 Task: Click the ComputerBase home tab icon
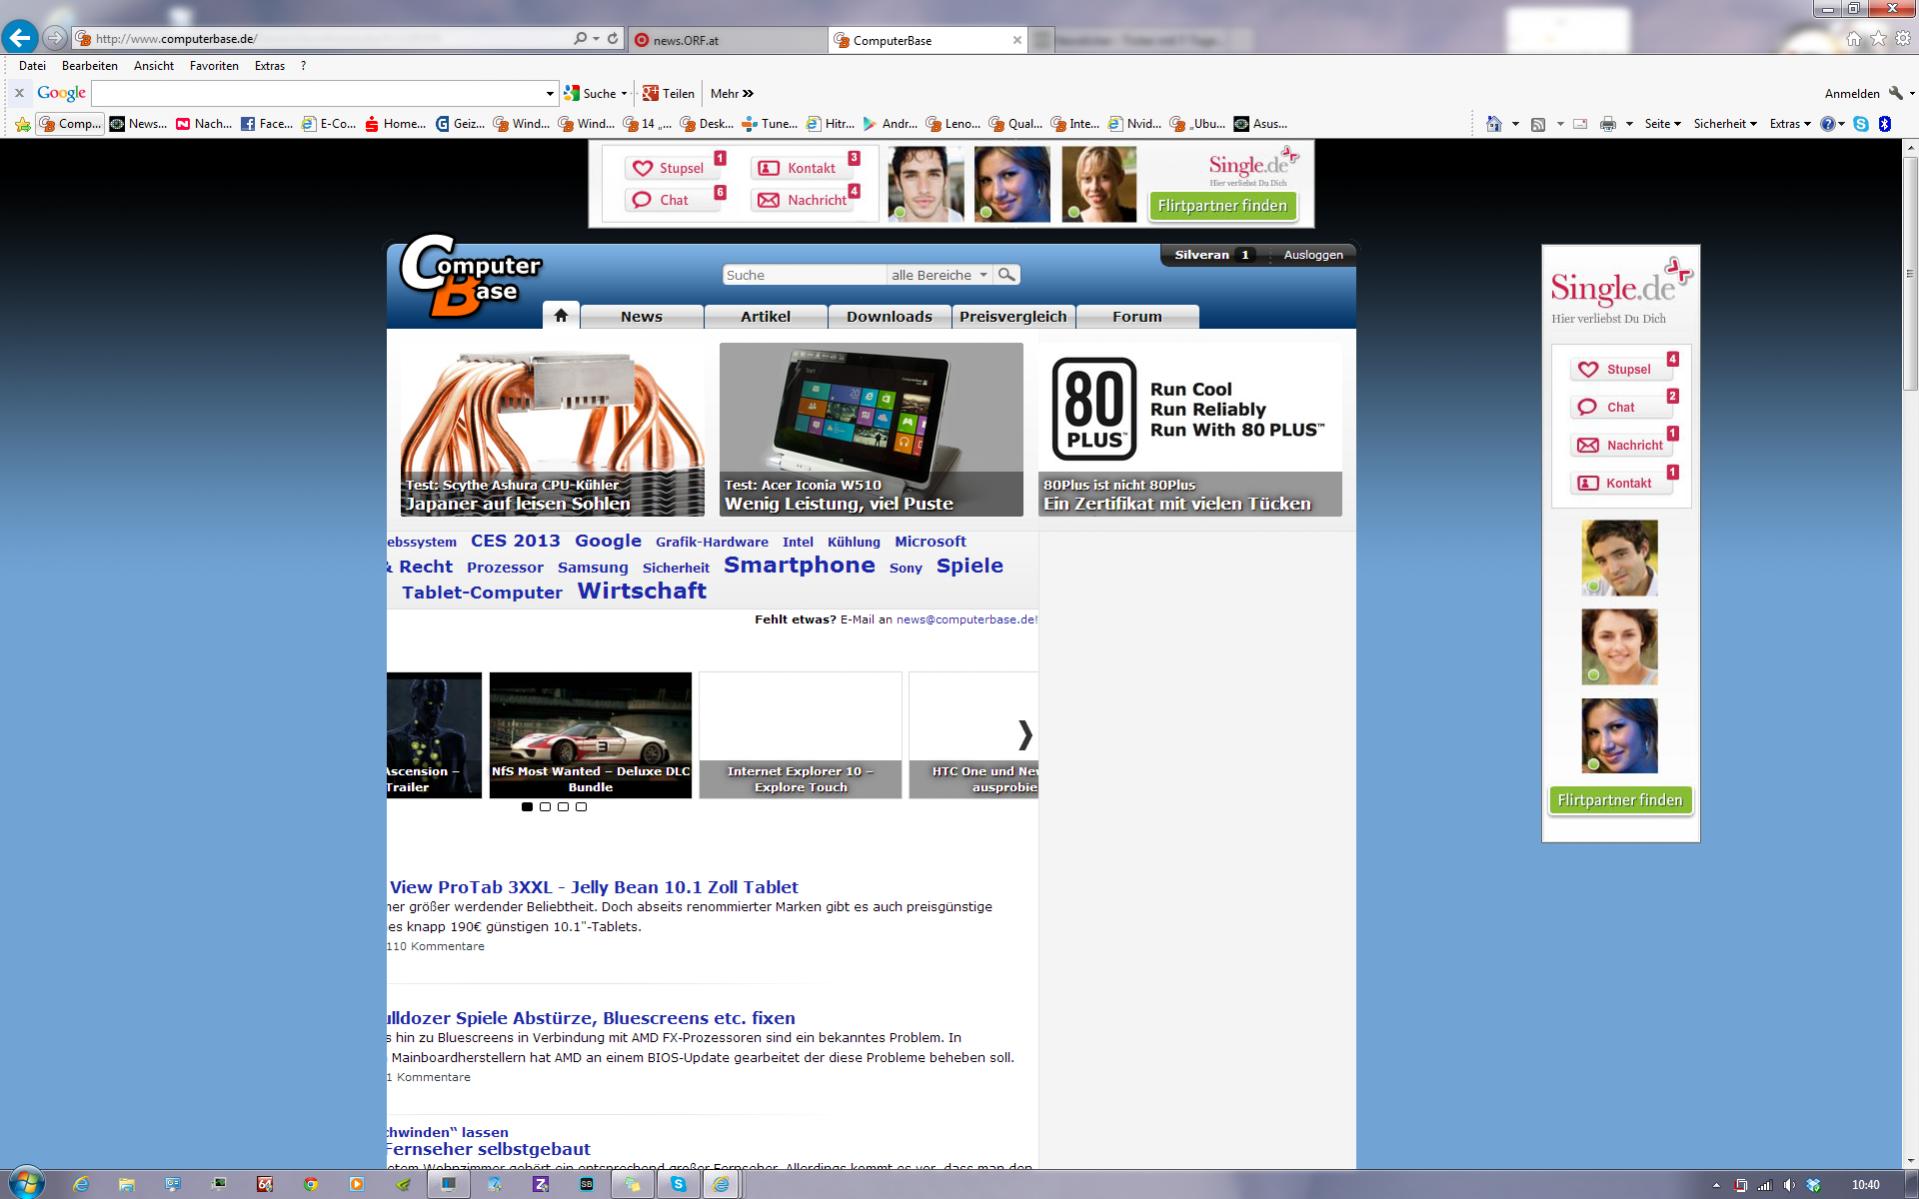[561, 315]
